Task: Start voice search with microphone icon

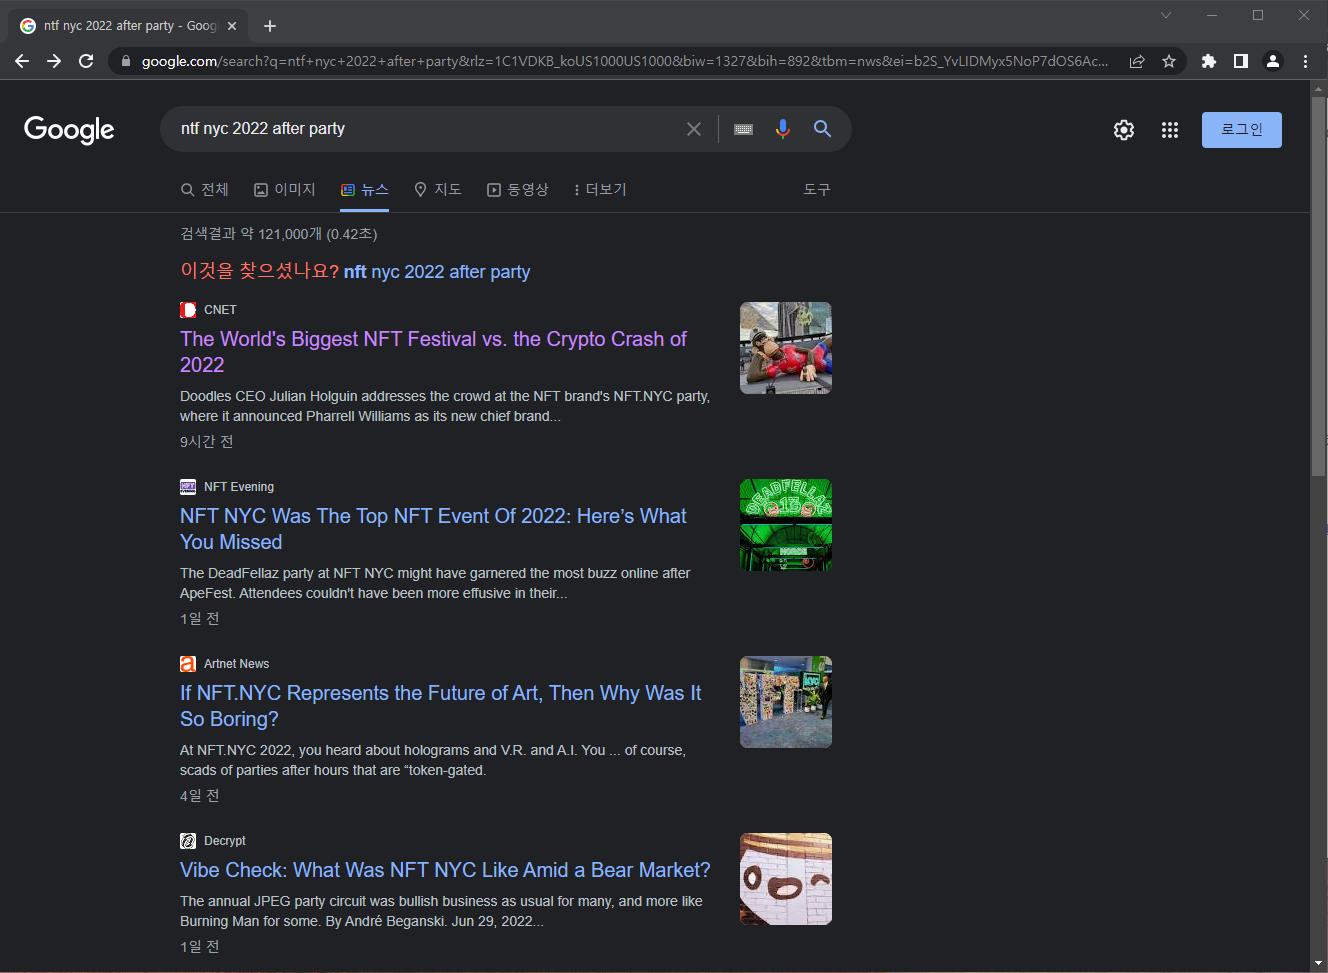Action: tap(782, 129)
